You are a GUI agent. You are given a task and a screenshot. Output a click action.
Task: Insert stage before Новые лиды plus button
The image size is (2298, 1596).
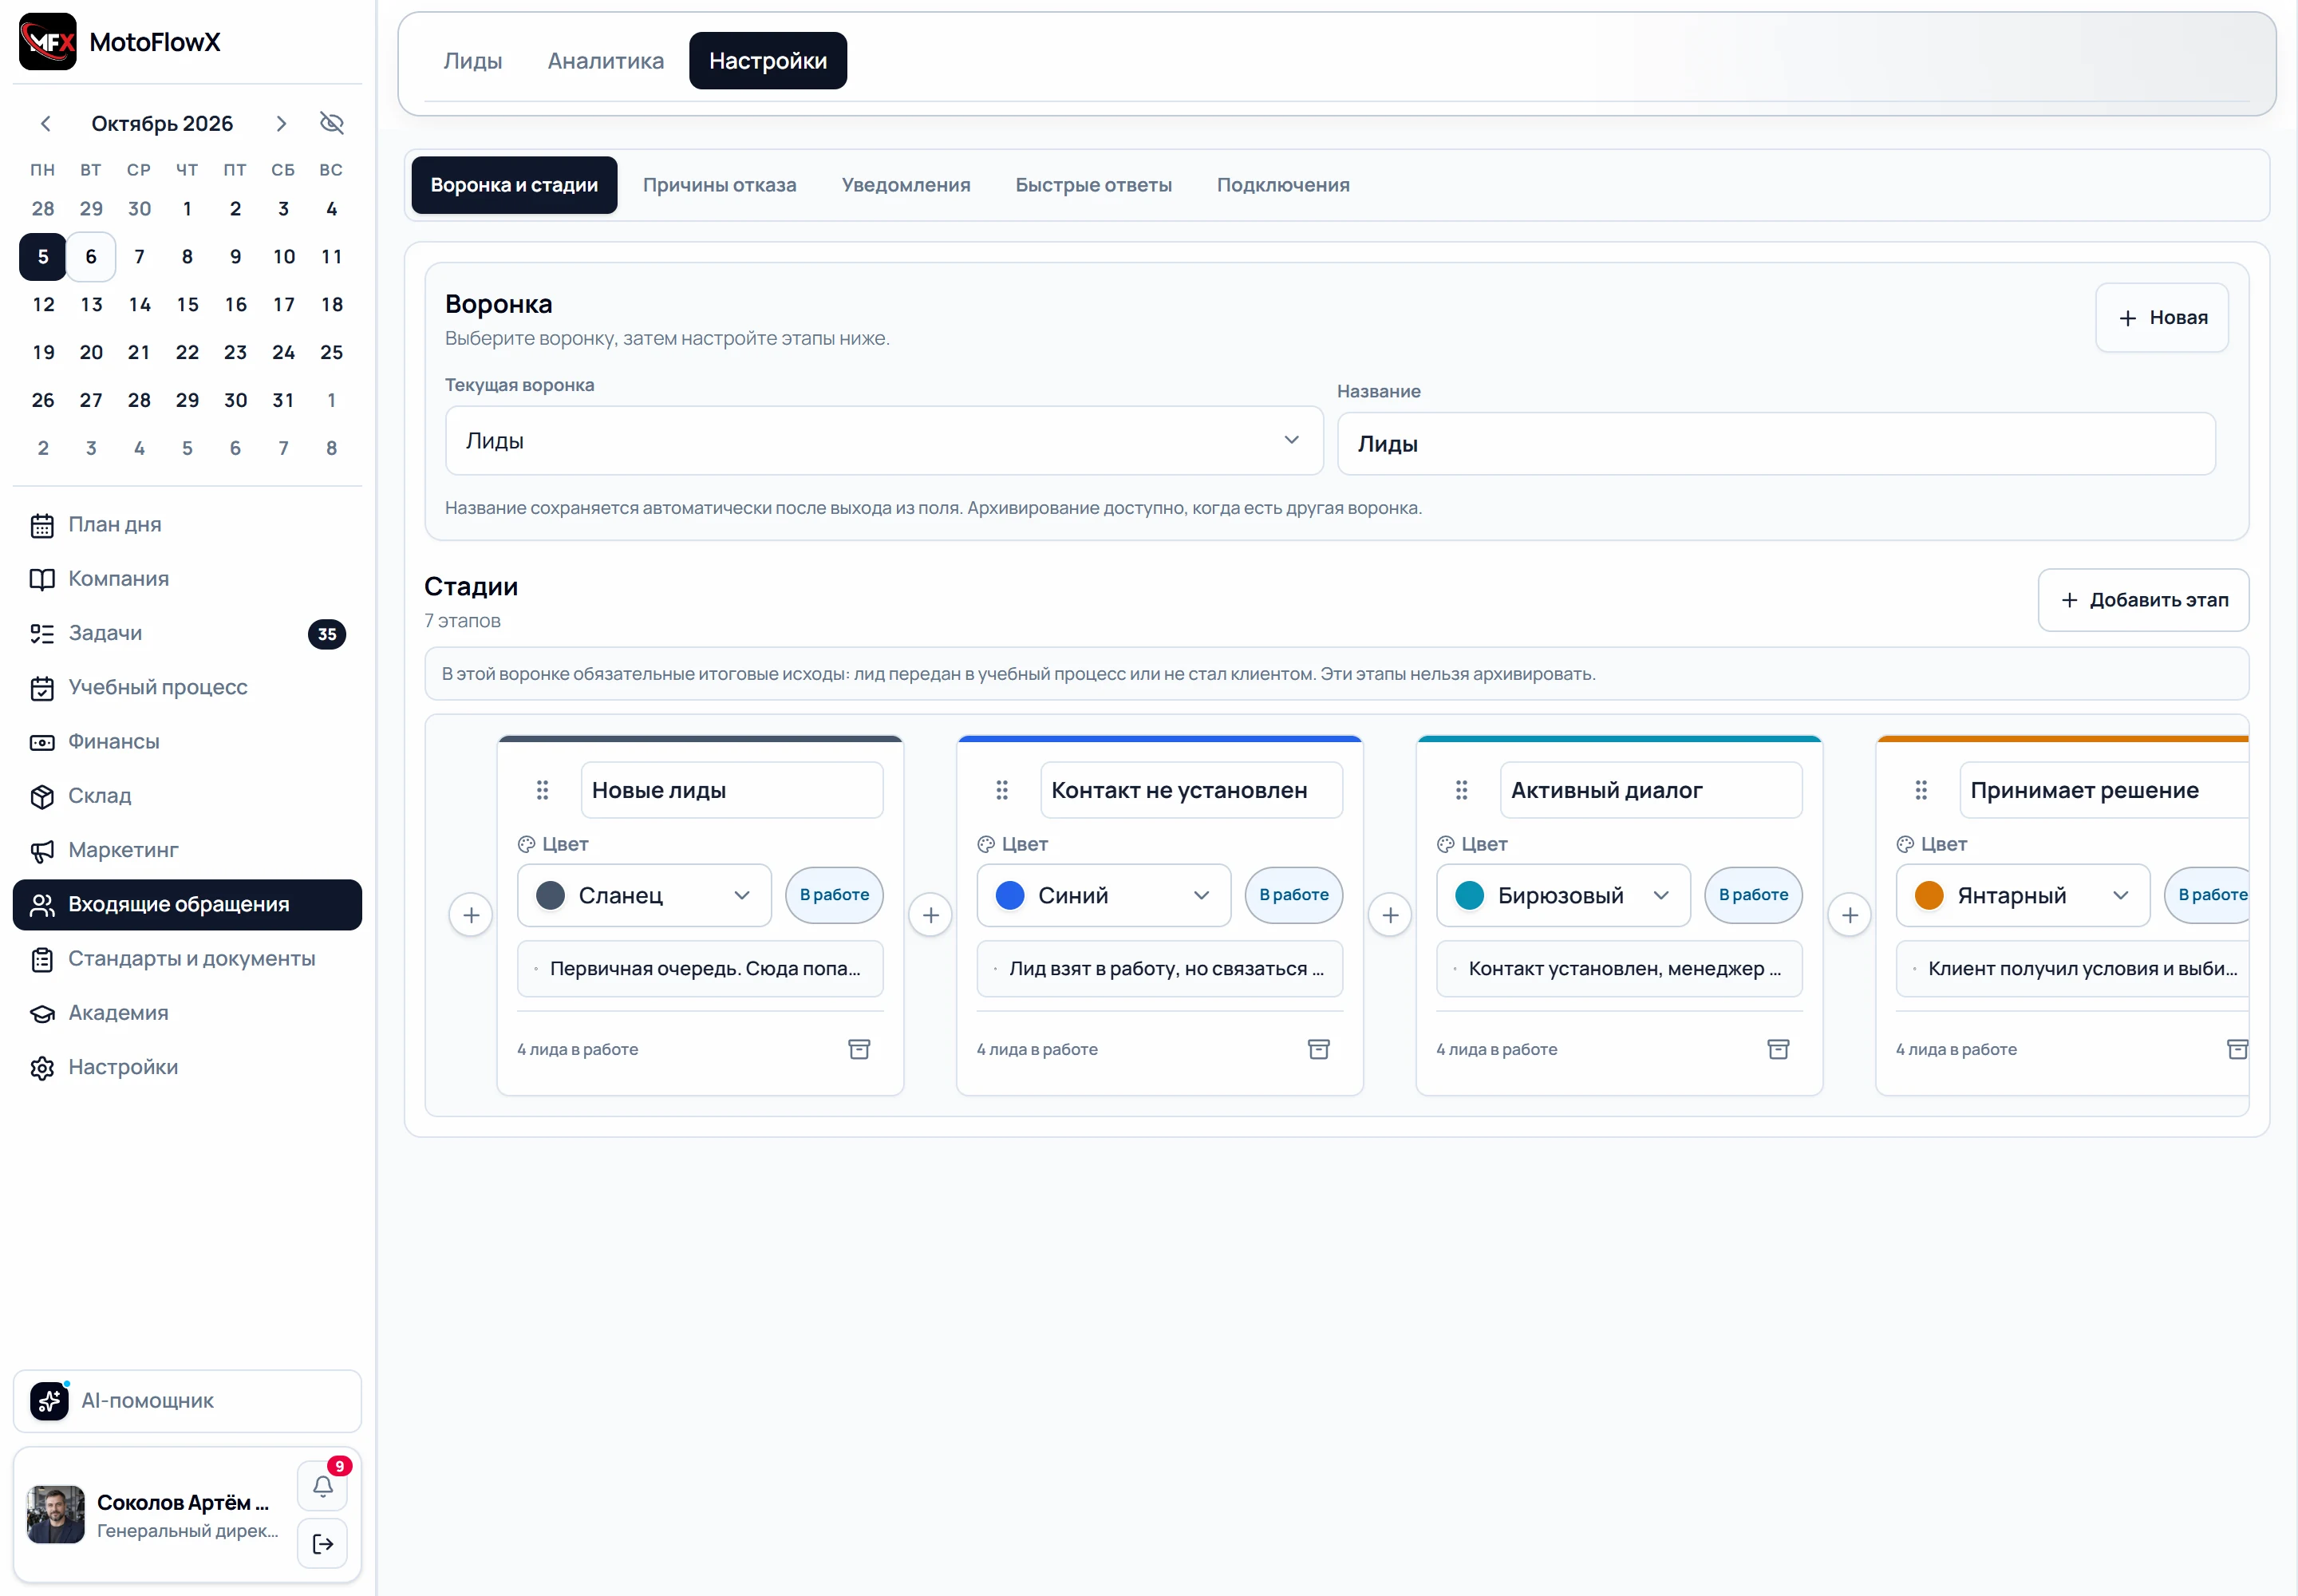pos(471,915)
